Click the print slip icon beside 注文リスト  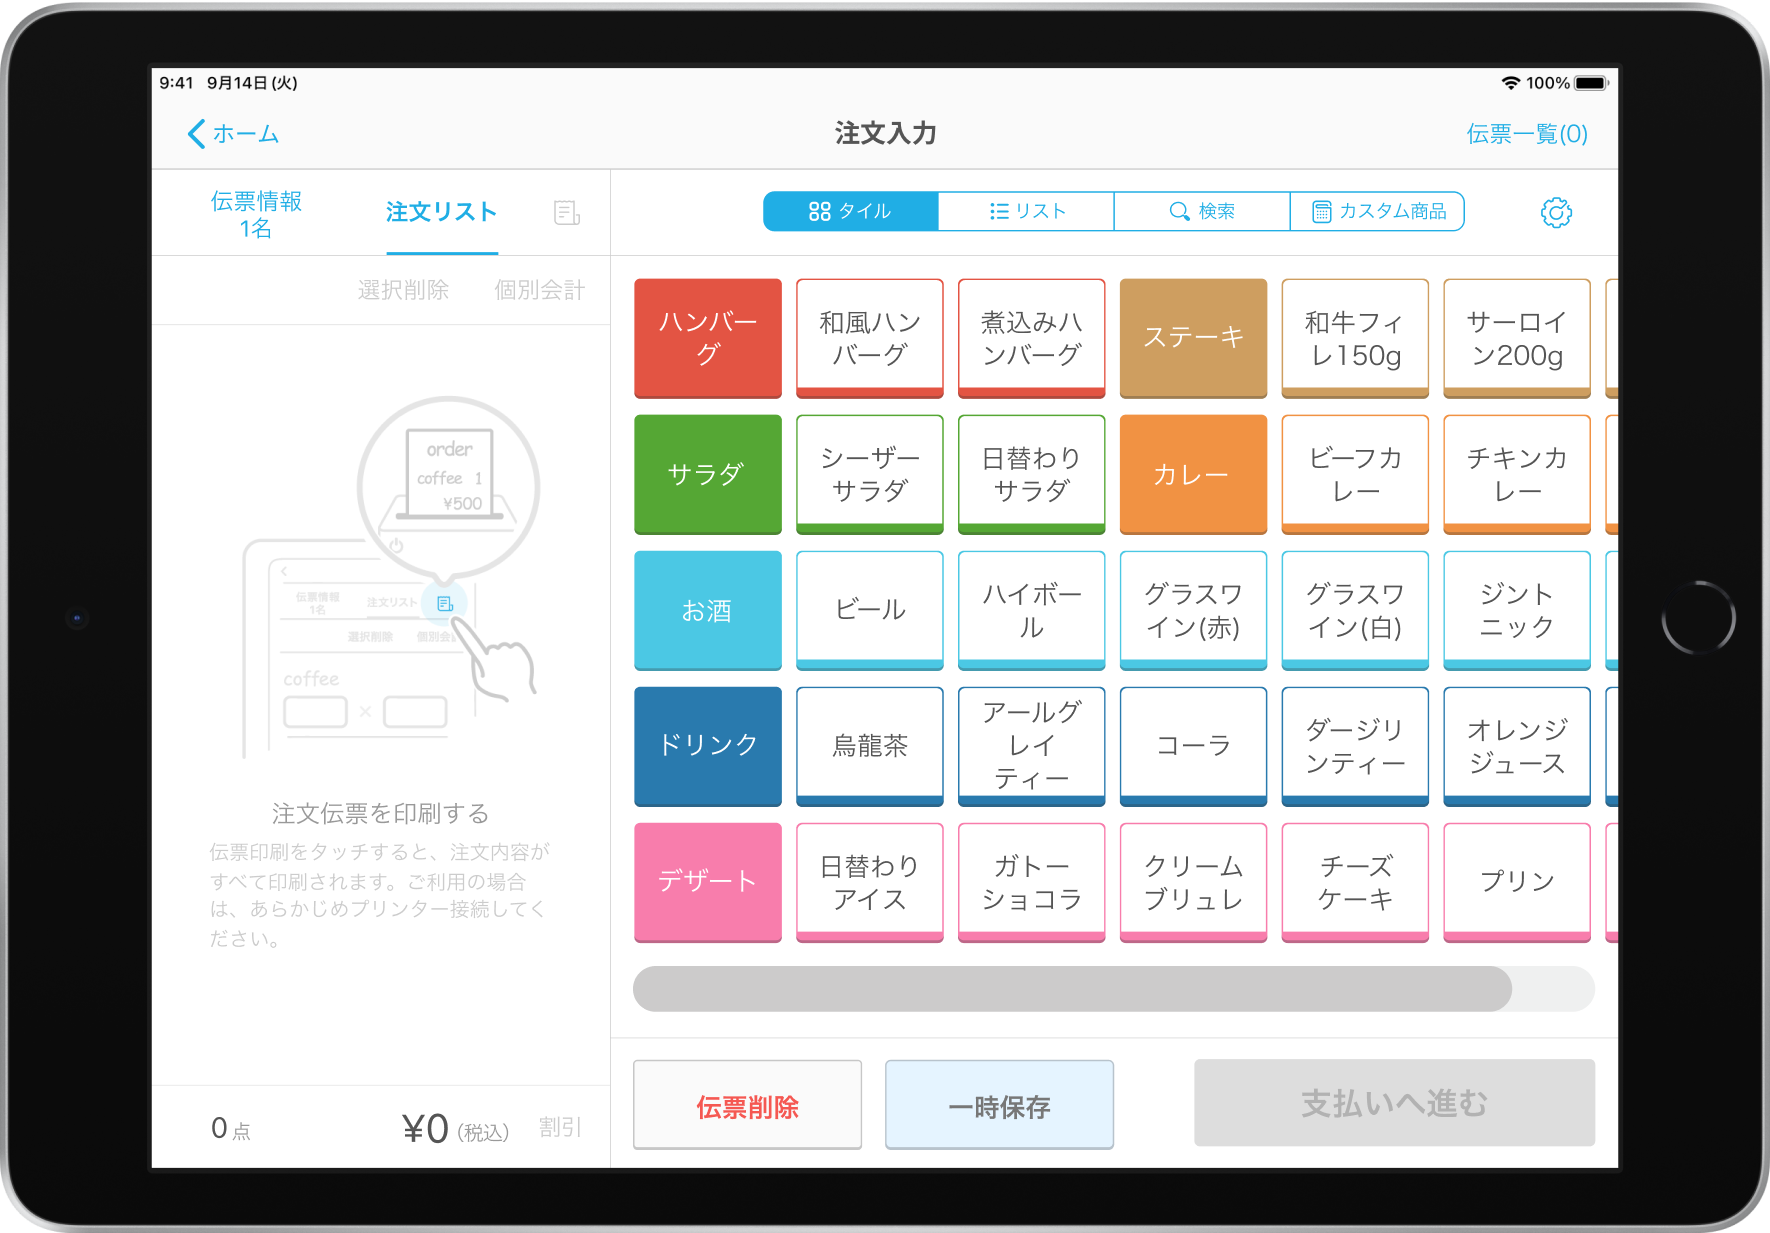[566, 212]
